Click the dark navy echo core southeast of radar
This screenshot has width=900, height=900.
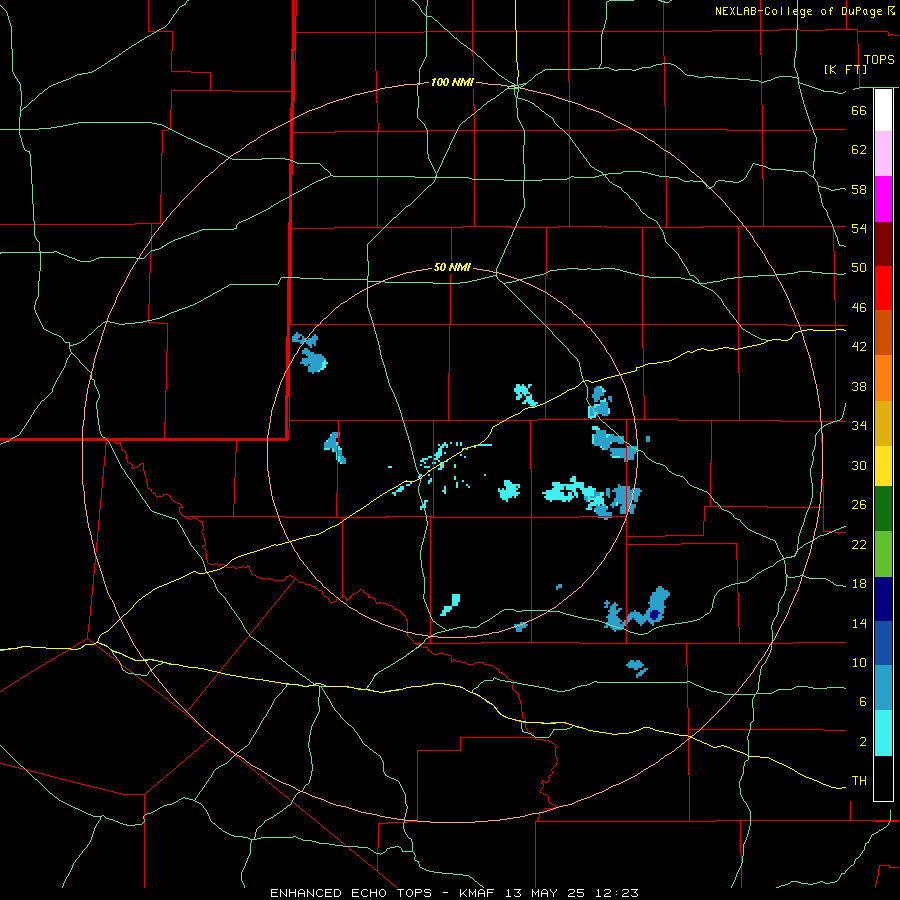[x=654, y=615]
